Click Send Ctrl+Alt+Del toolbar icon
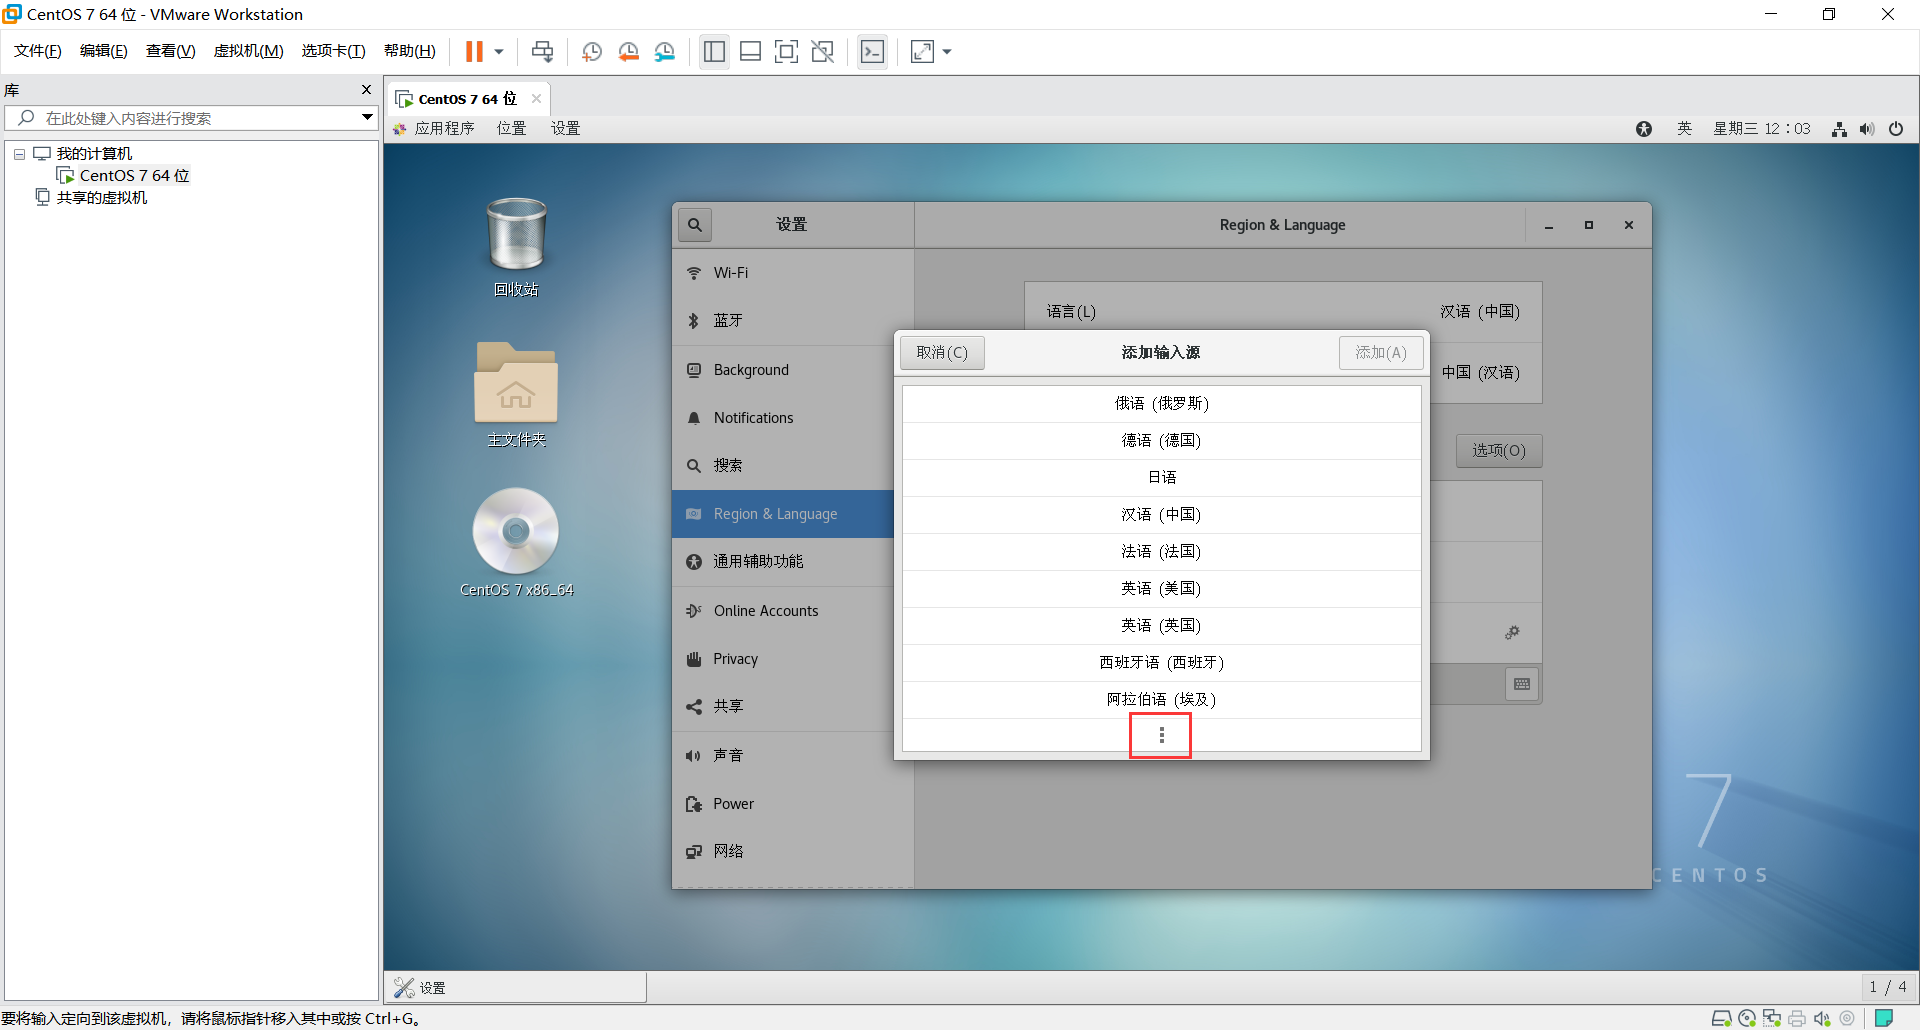Image resolution: width=1920 pixels, height=1030 pixels. coord(542,52)
